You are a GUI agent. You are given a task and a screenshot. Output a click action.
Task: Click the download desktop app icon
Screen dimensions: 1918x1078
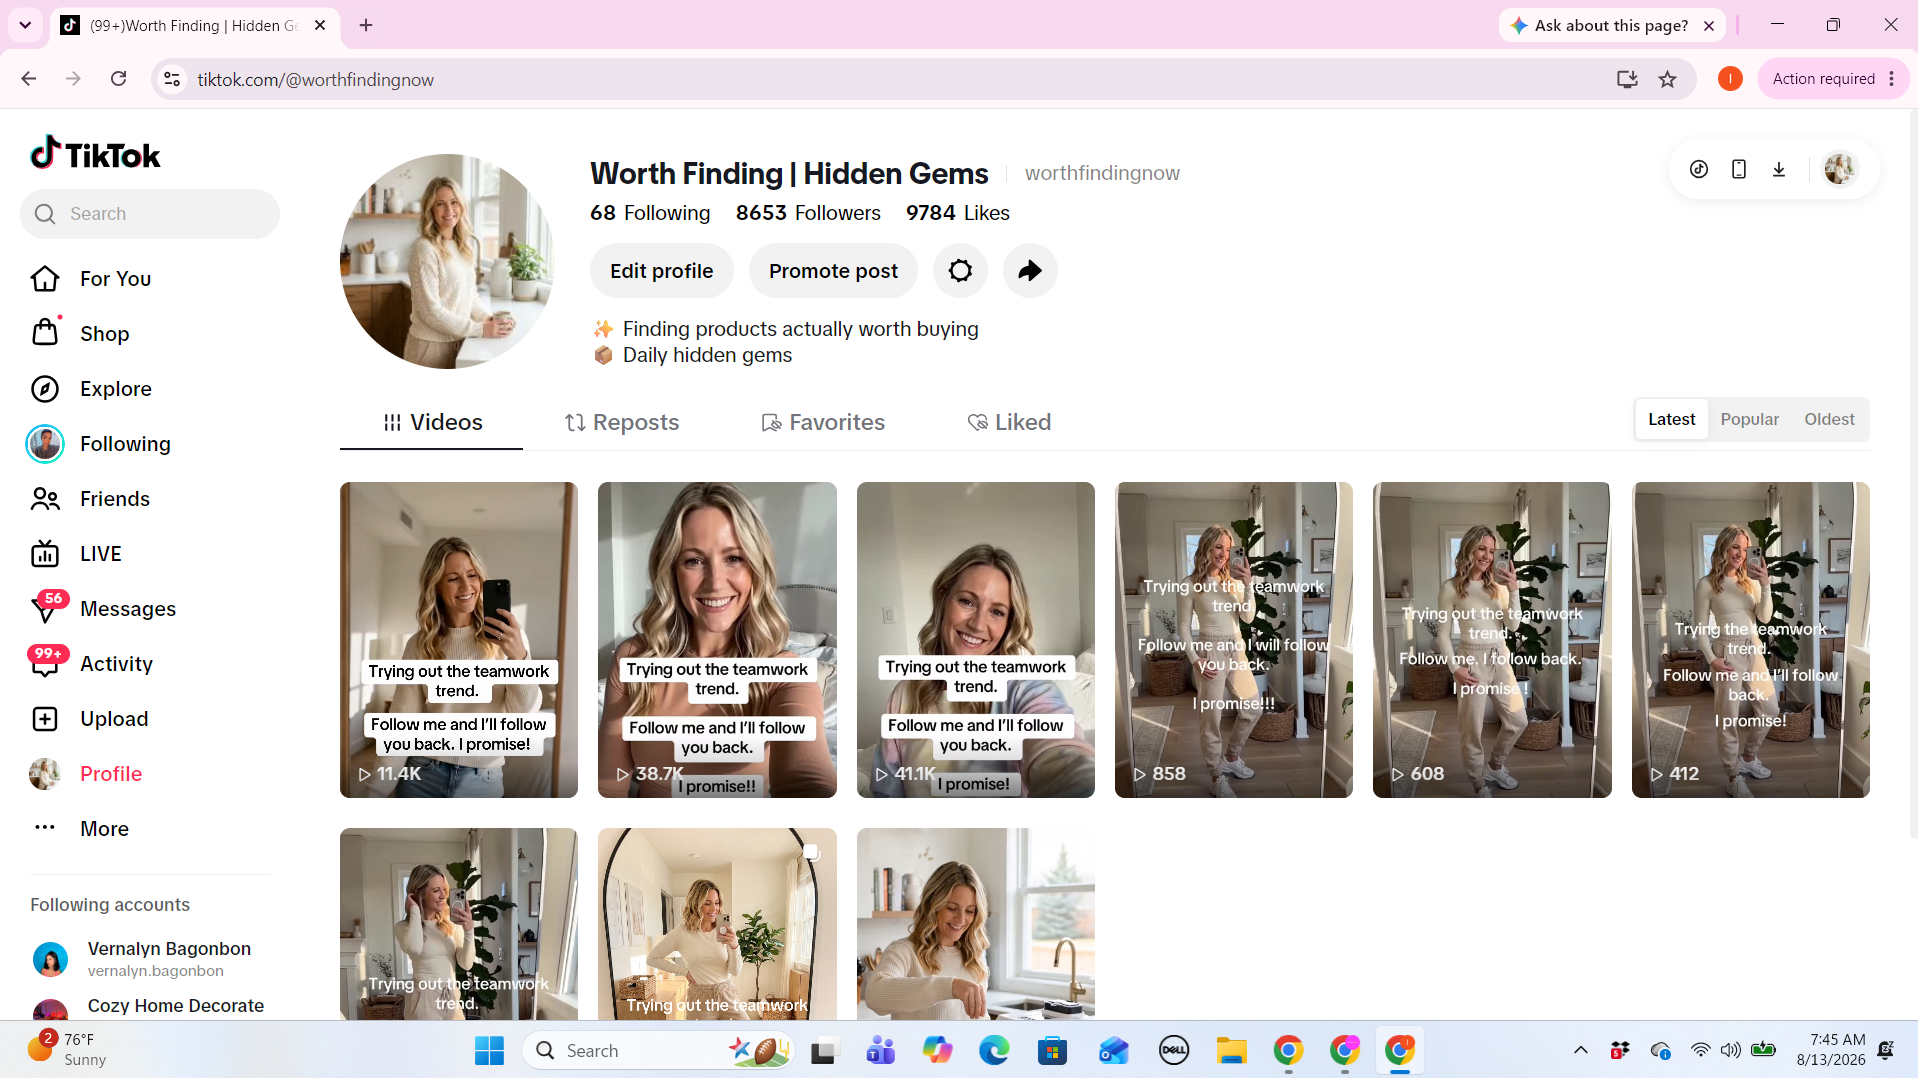tap(1779, 169)
